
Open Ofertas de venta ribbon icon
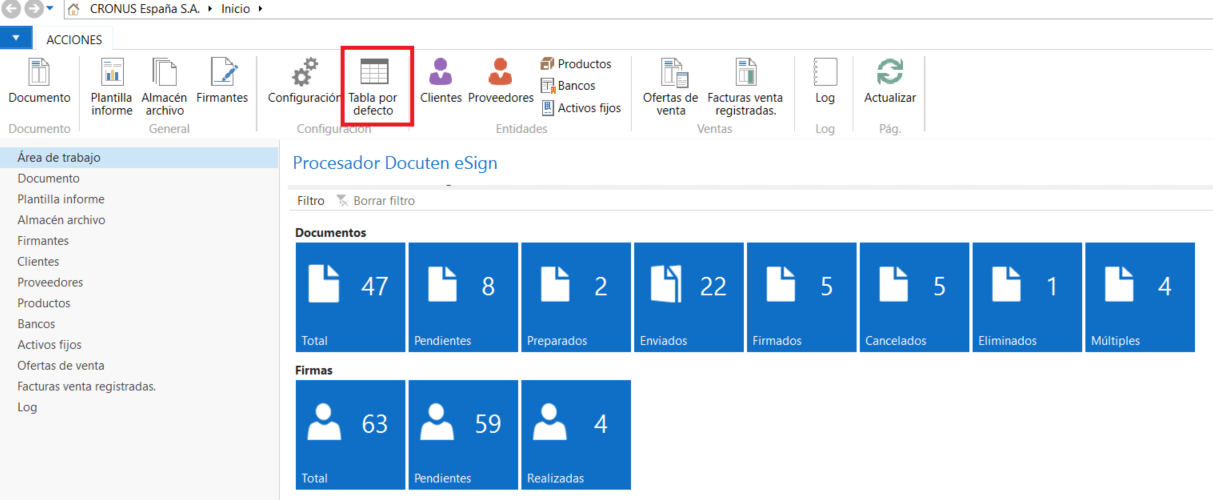670,86
